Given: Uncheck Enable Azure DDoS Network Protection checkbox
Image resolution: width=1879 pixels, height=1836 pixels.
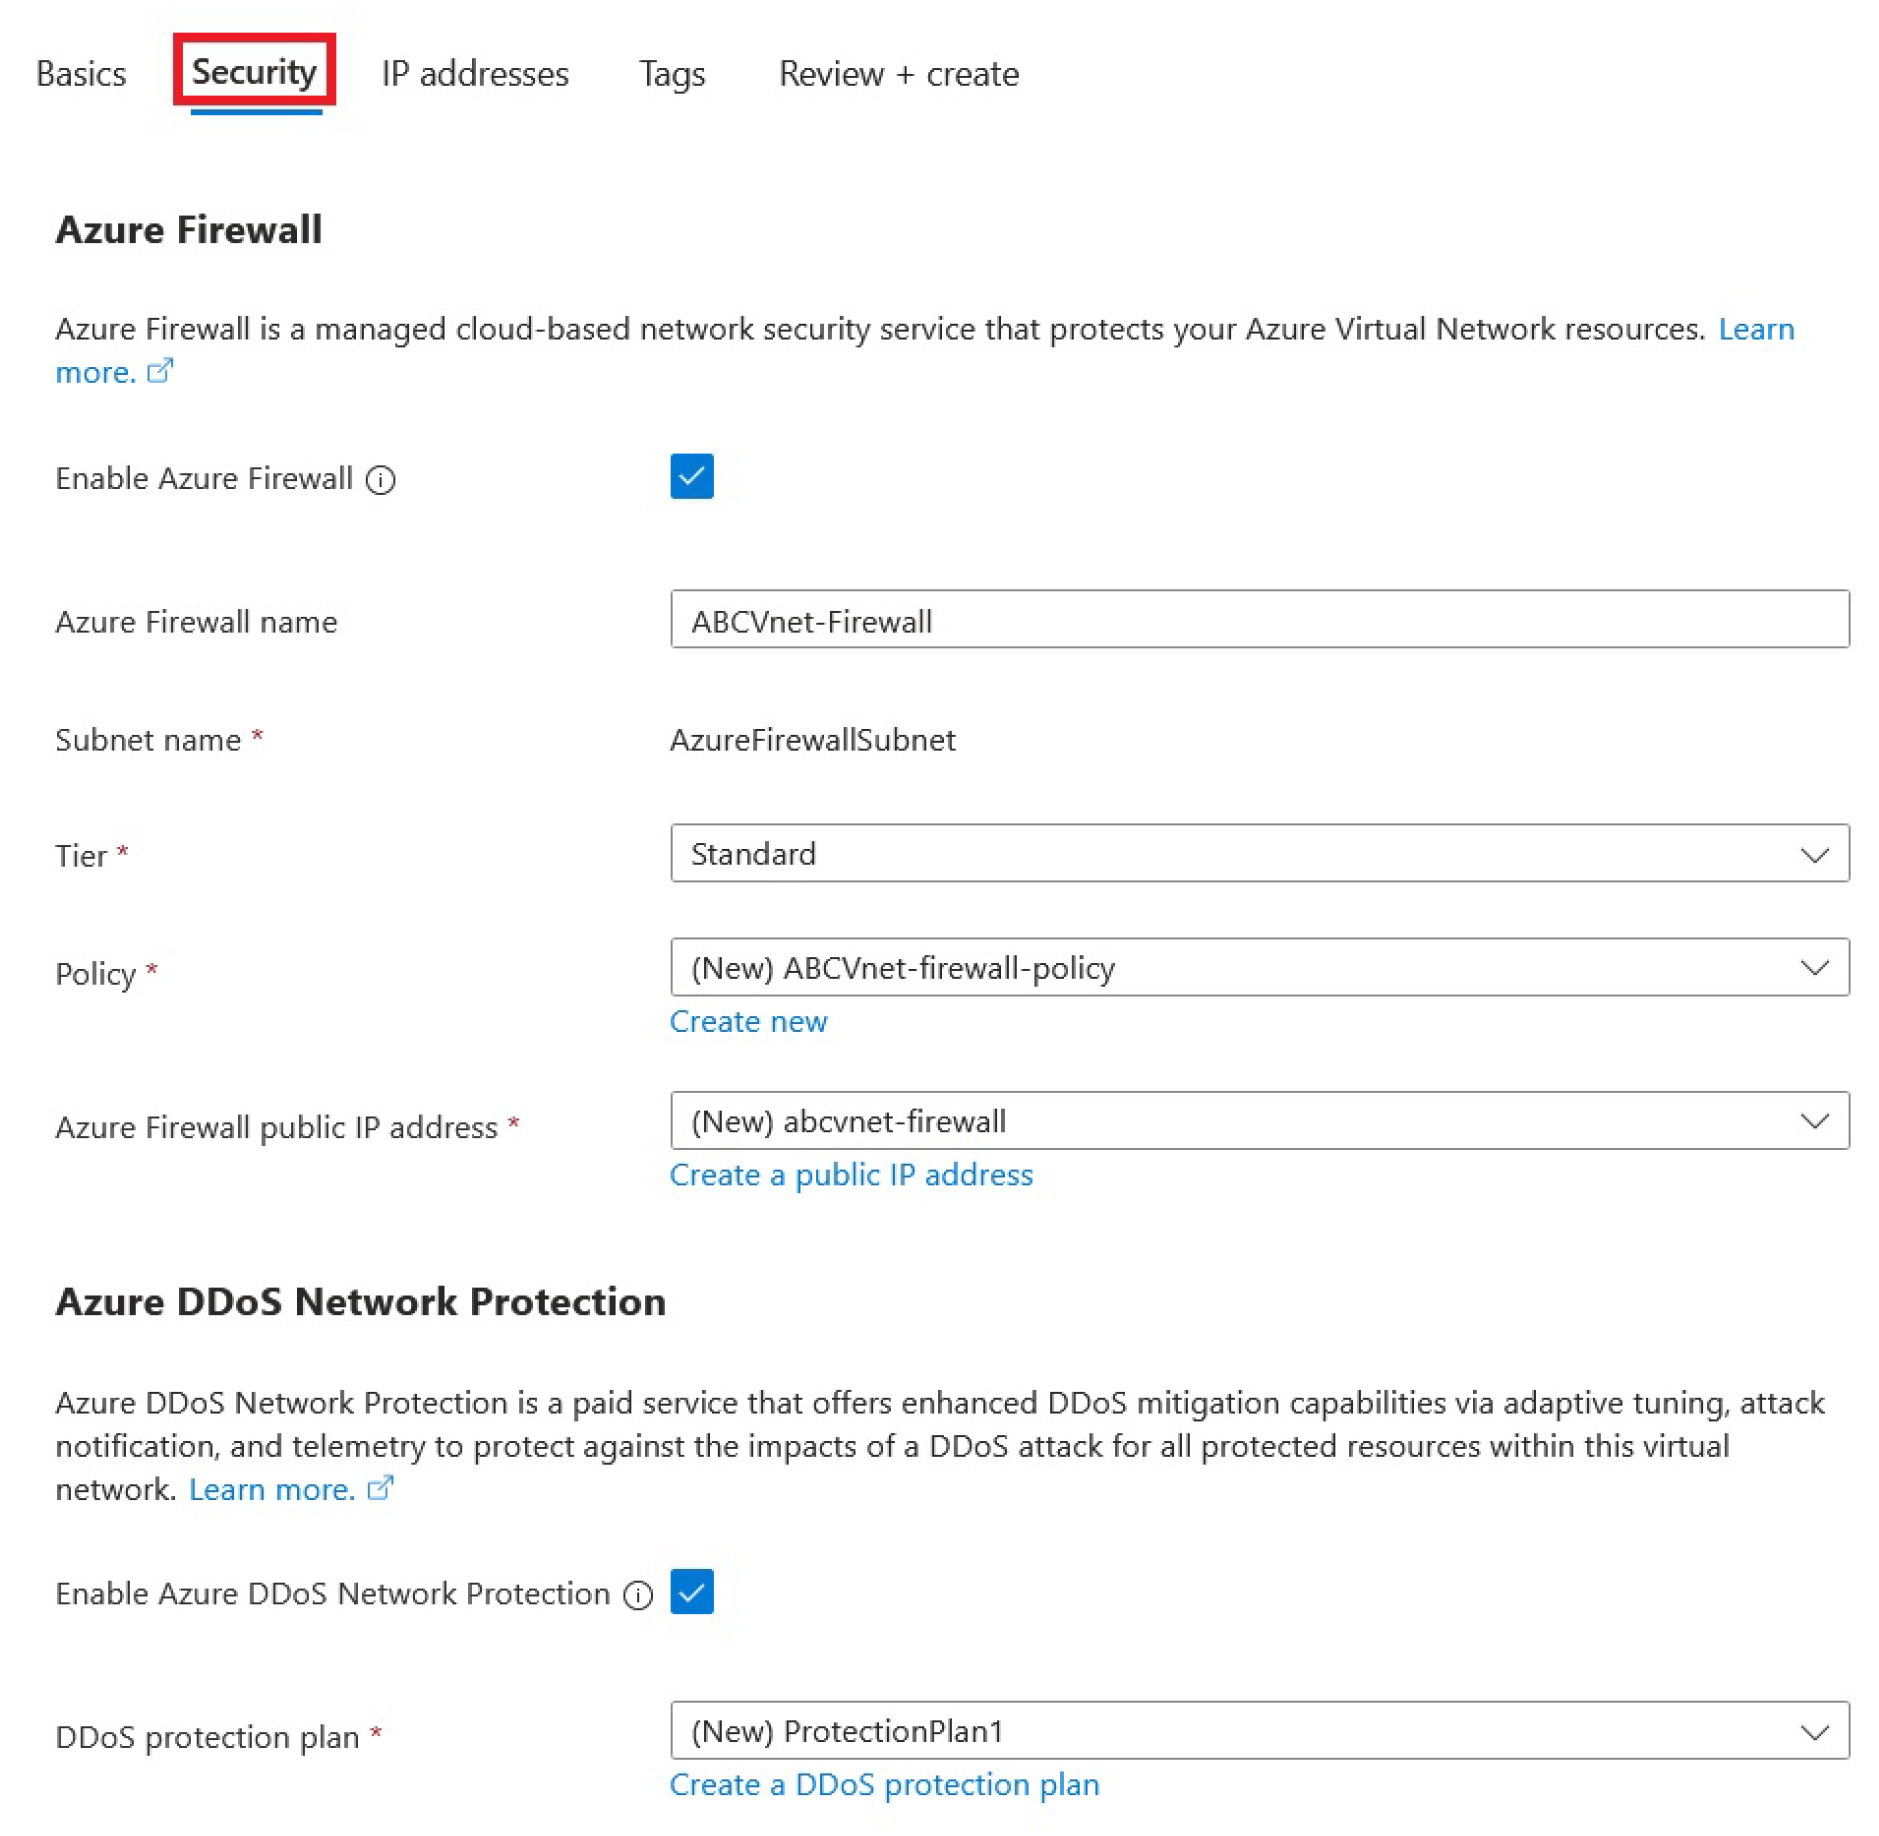Looking at the screenshot, I should 691,1592.
